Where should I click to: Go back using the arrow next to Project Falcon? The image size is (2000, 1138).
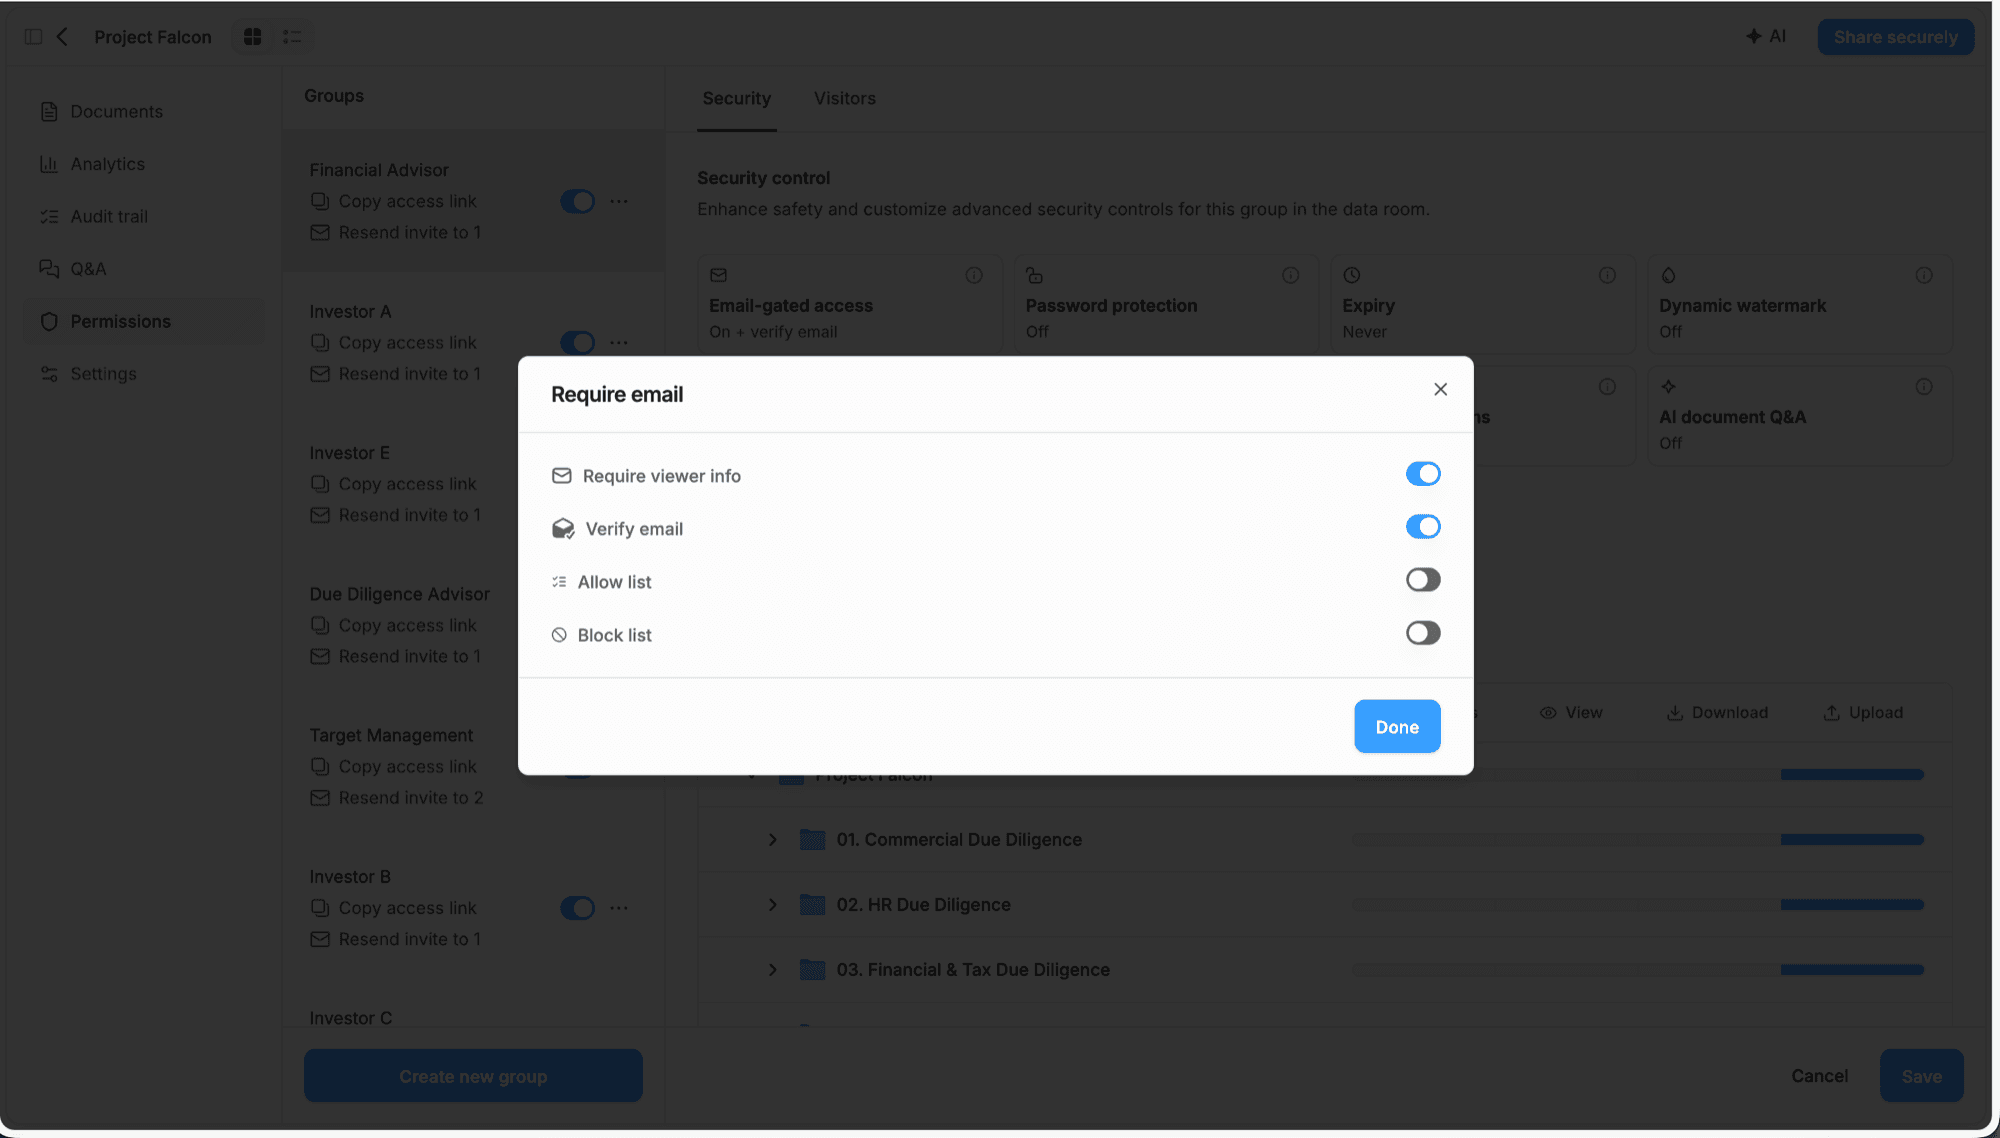(62, 37)
